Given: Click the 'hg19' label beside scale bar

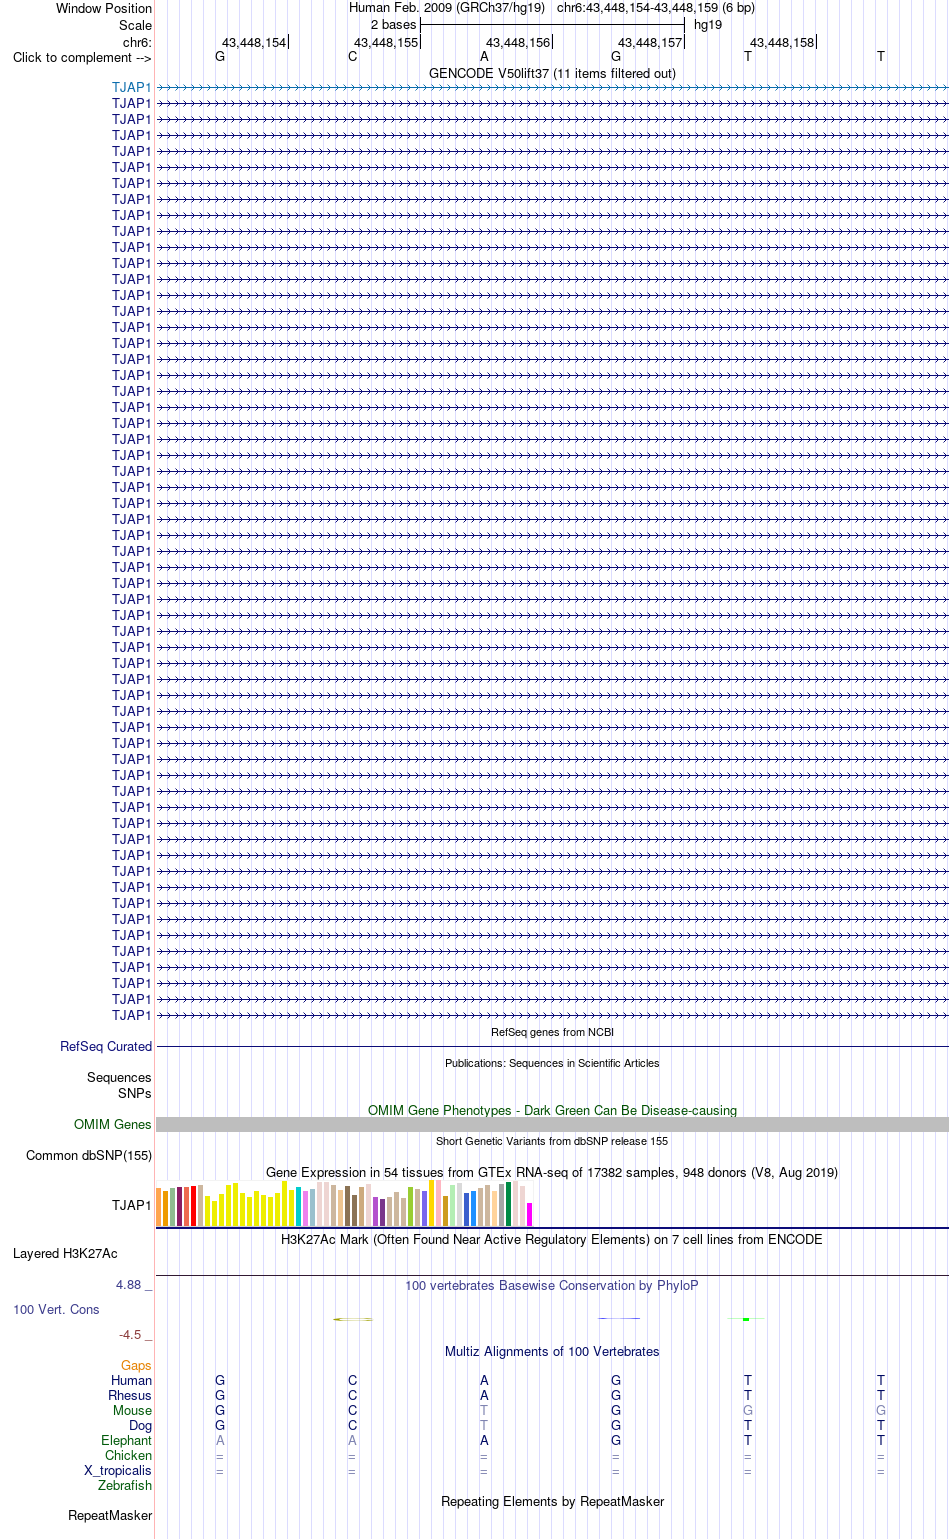Looking at the screenshot, I should 708,24.
